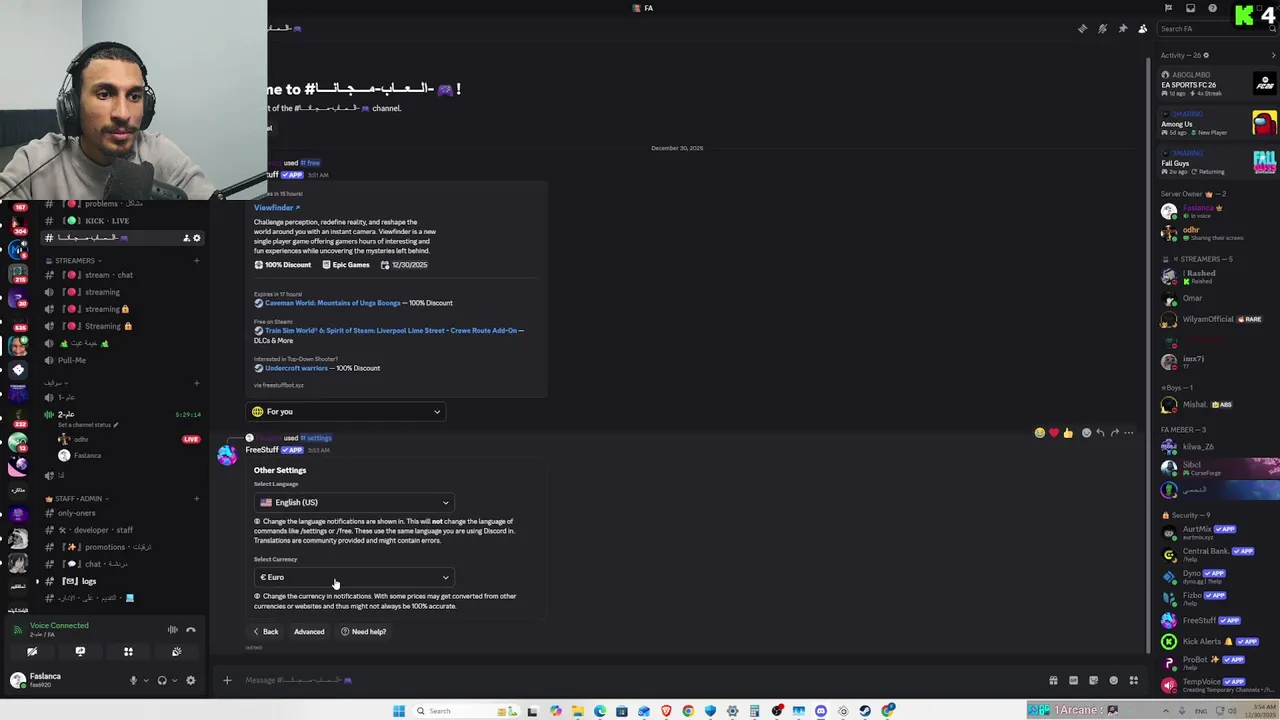Image resolution: width=1280 pixels, height=720 pixels.
Task: Click the message input box
Action: tap(640, 680)
